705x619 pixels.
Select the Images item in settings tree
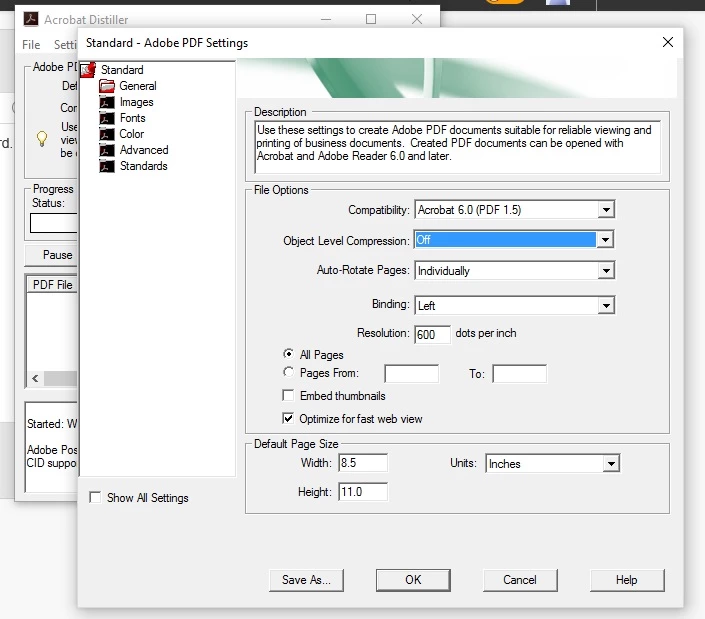(x=136, y=102)
